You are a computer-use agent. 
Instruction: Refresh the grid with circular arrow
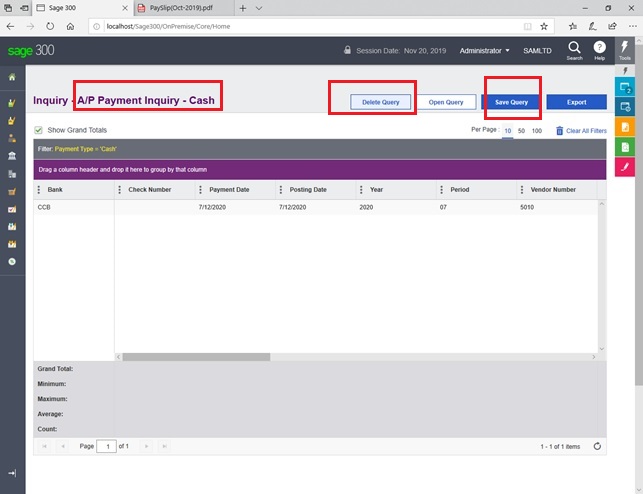tap(597, 446)
